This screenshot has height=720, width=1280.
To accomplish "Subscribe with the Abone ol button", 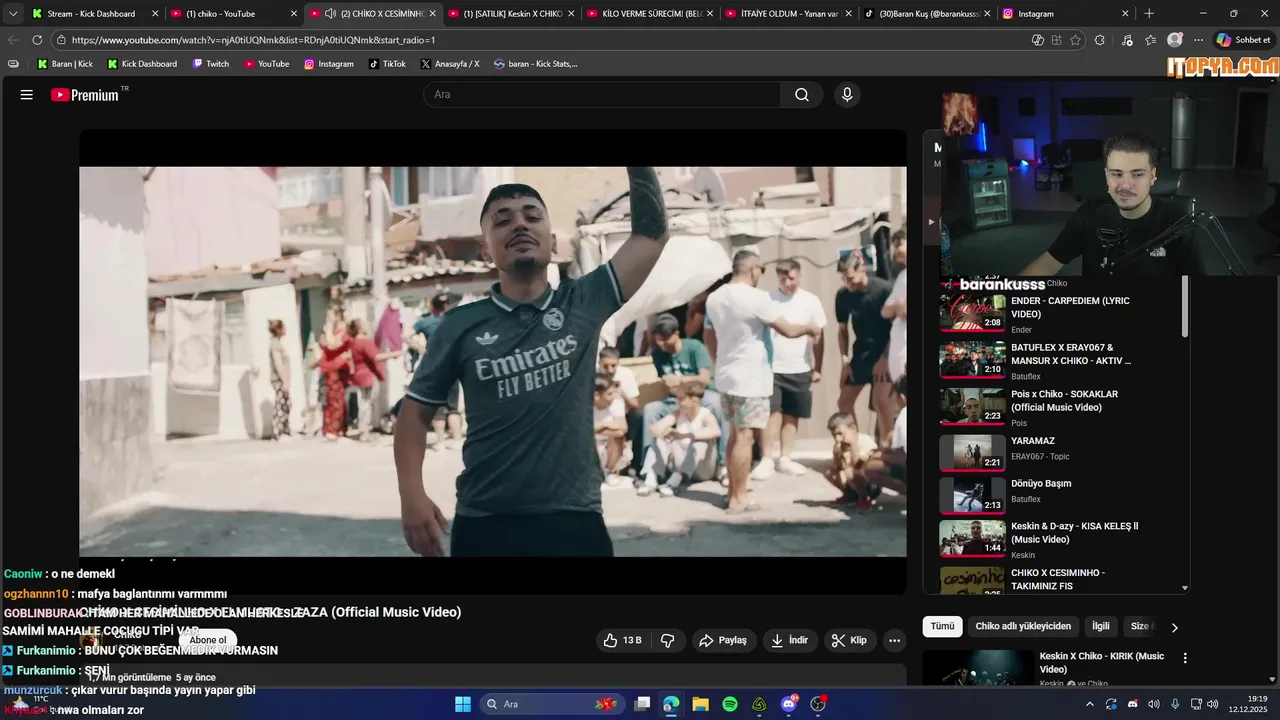I will point(208,640).
